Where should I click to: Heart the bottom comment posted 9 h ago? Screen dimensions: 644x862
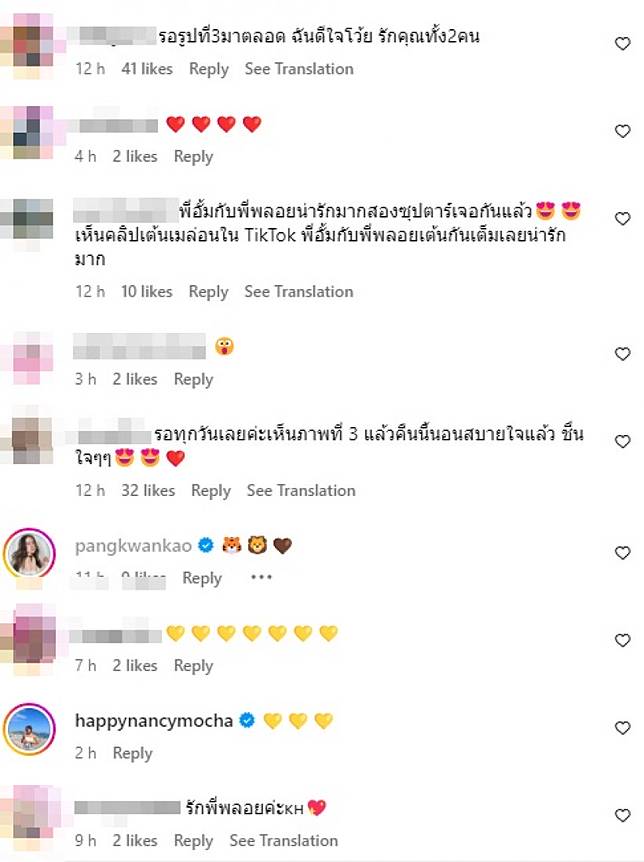coord(622,815)
